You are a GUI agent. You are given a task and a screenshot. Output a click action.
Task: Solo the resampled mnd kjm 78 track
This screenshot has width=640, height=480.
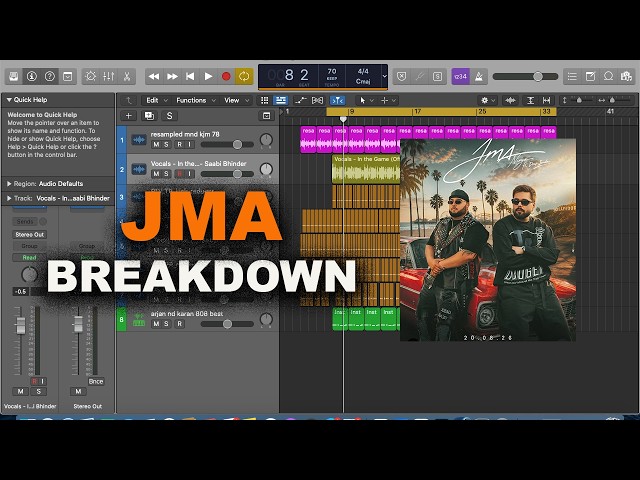pos(166,144)
